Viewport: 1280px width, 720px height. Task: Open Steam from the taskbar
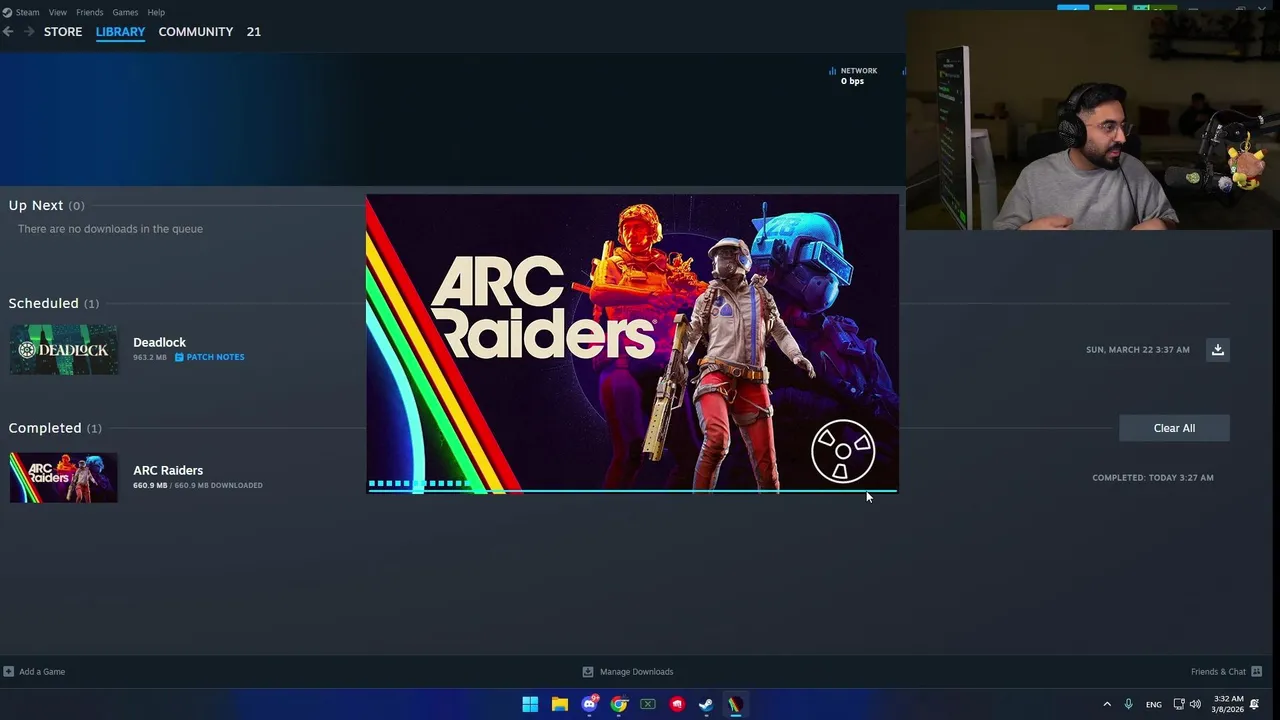(x=706, y=704)
